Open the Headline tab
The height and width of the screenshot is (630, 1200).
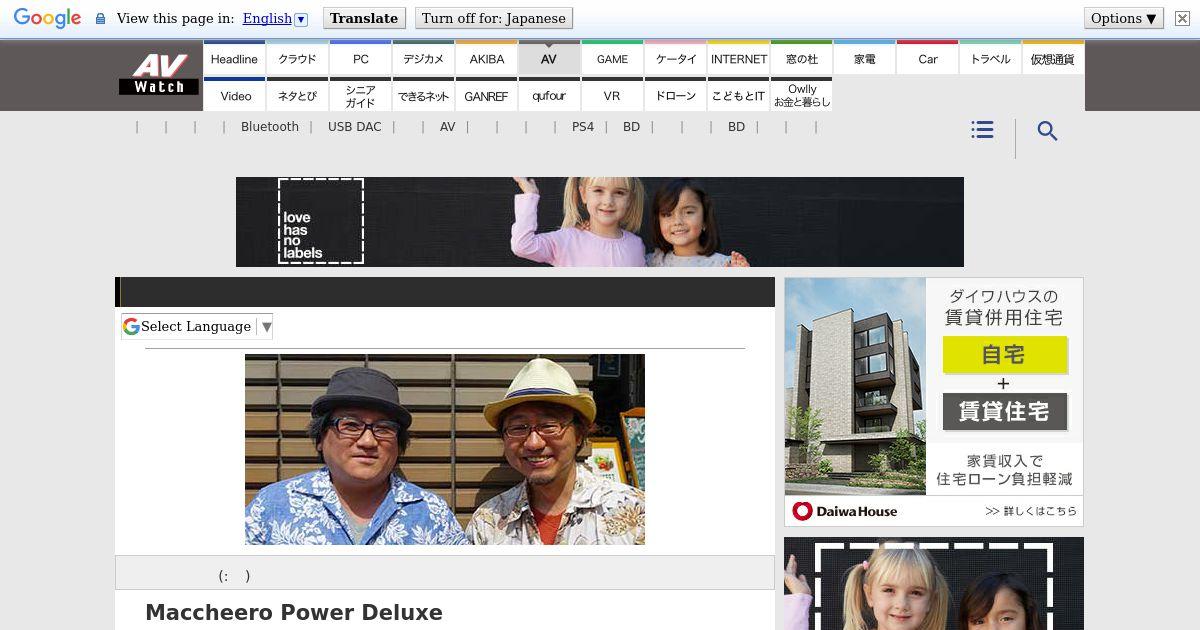[234, 58]
